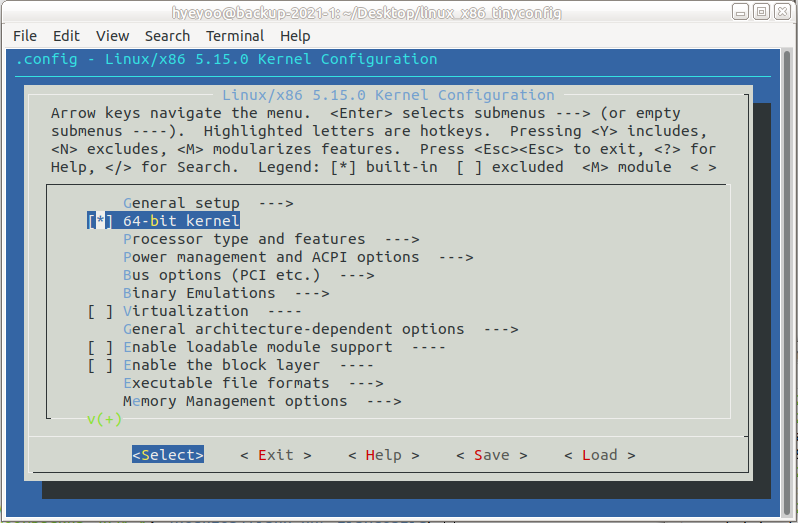Click the .config Linux/x86 5.15.0 header text
This screenshot has height=523, width=798.
pos(226,60)
